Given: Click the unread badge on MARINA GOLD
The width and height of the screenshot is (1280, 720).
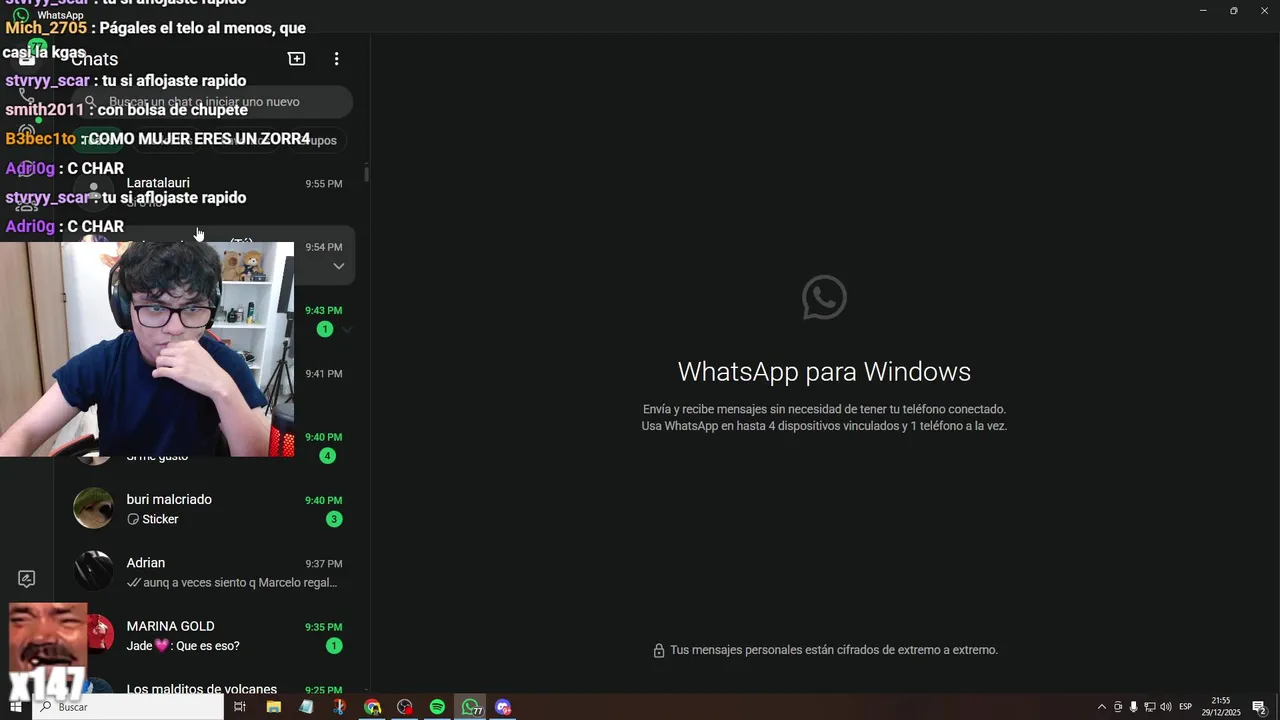Looking at the screenshot, I should coord(334,646).
